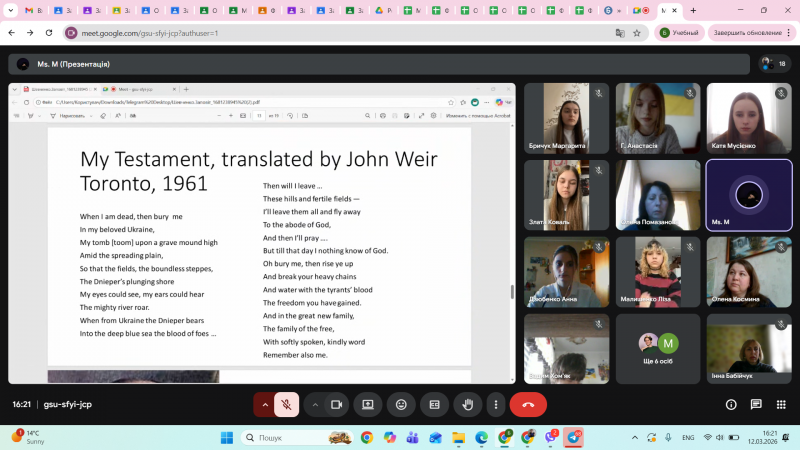Viewport: 800px width, 450px height.
Task: Expand the video settings chevron
Action: pyautogui.click(x=315, y=404)
